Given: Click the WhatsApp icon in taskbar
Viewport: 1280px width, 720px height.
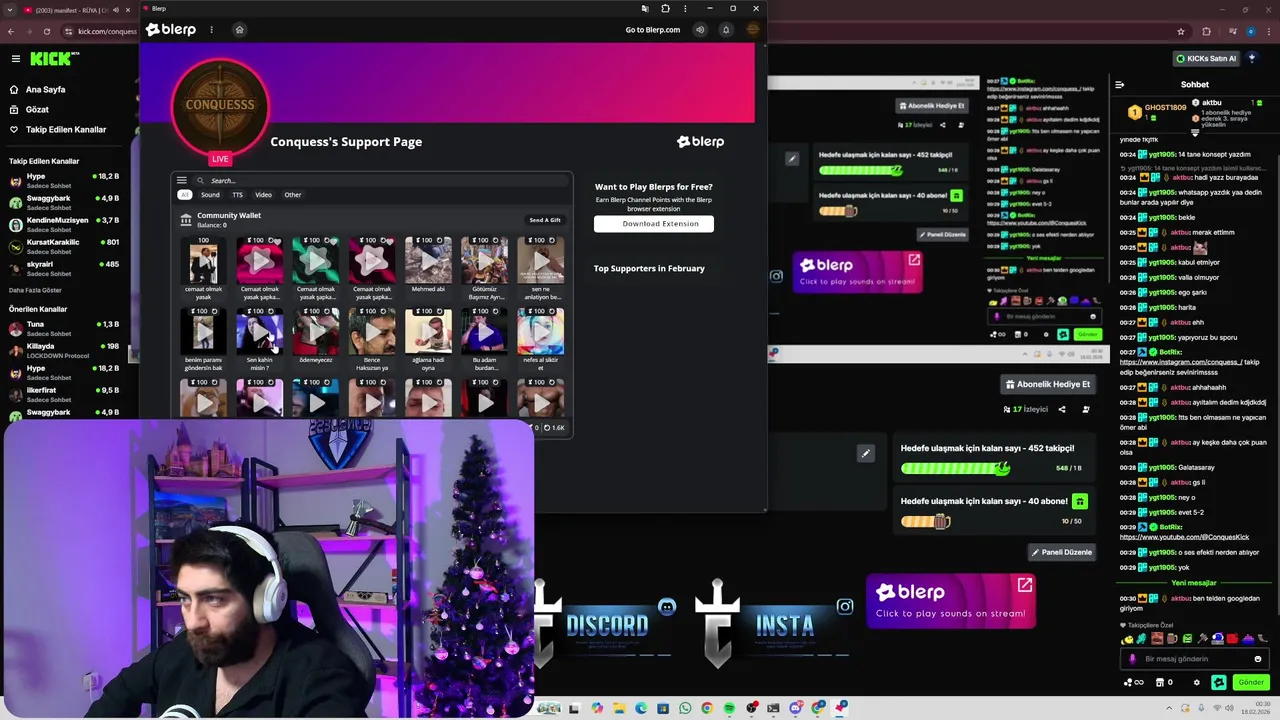Looking at the screenshot, I should pos(685,708).
